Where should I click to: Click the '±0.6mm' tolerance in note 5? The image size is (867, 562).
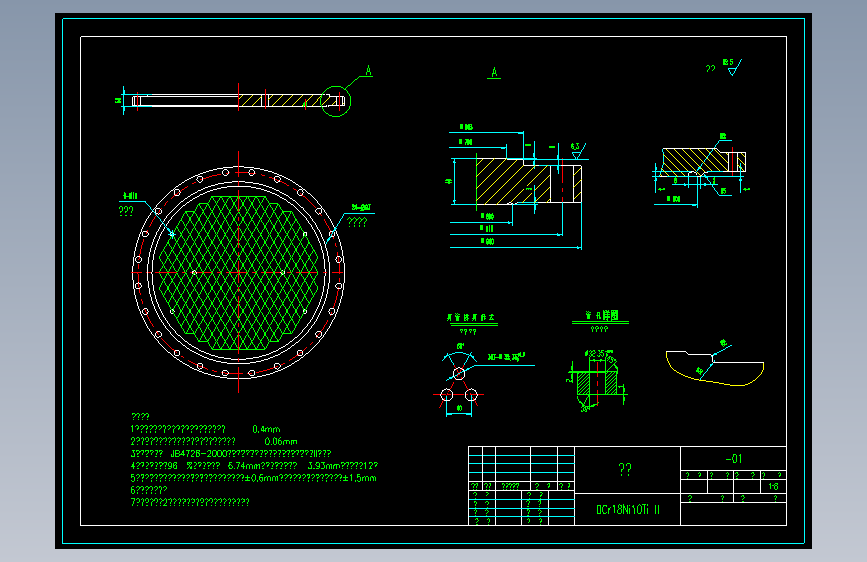pos(262,478)
